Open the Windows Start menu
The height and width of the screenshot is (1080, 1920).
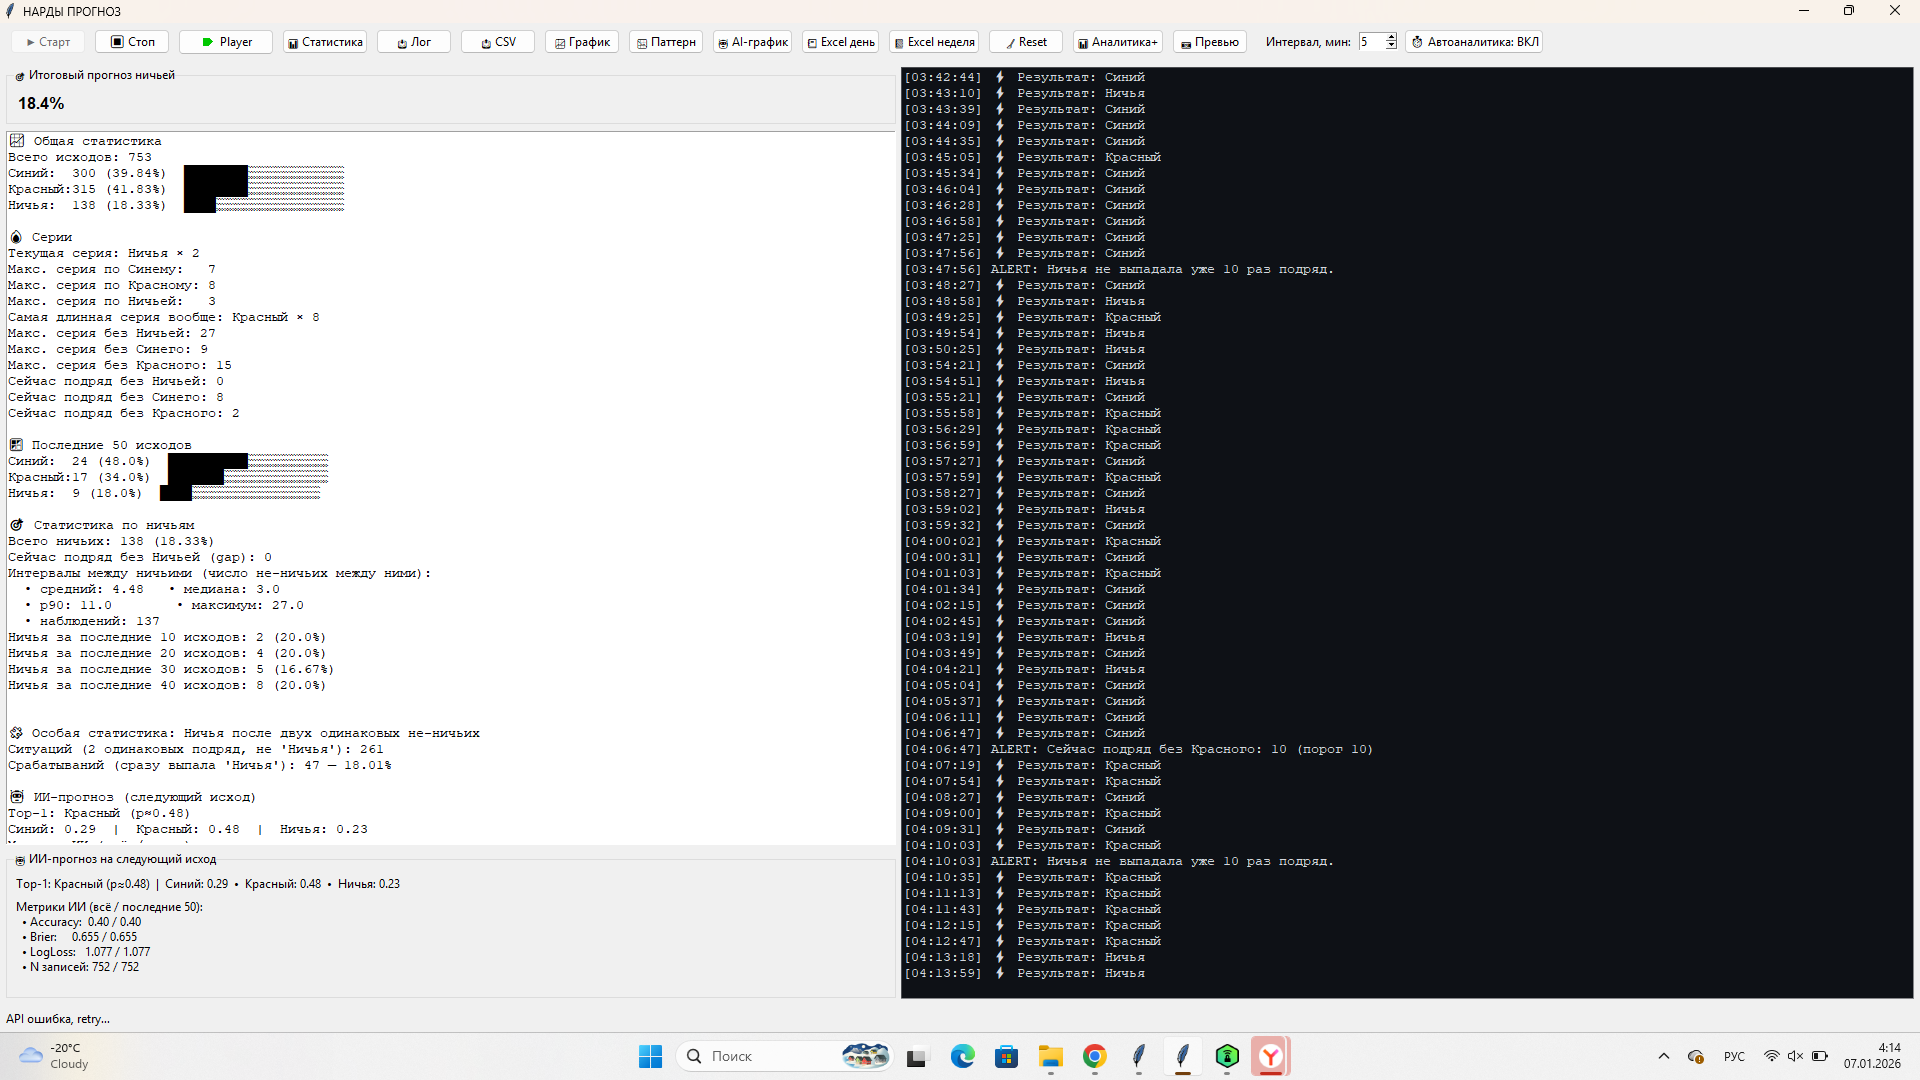coord(650,1056)
